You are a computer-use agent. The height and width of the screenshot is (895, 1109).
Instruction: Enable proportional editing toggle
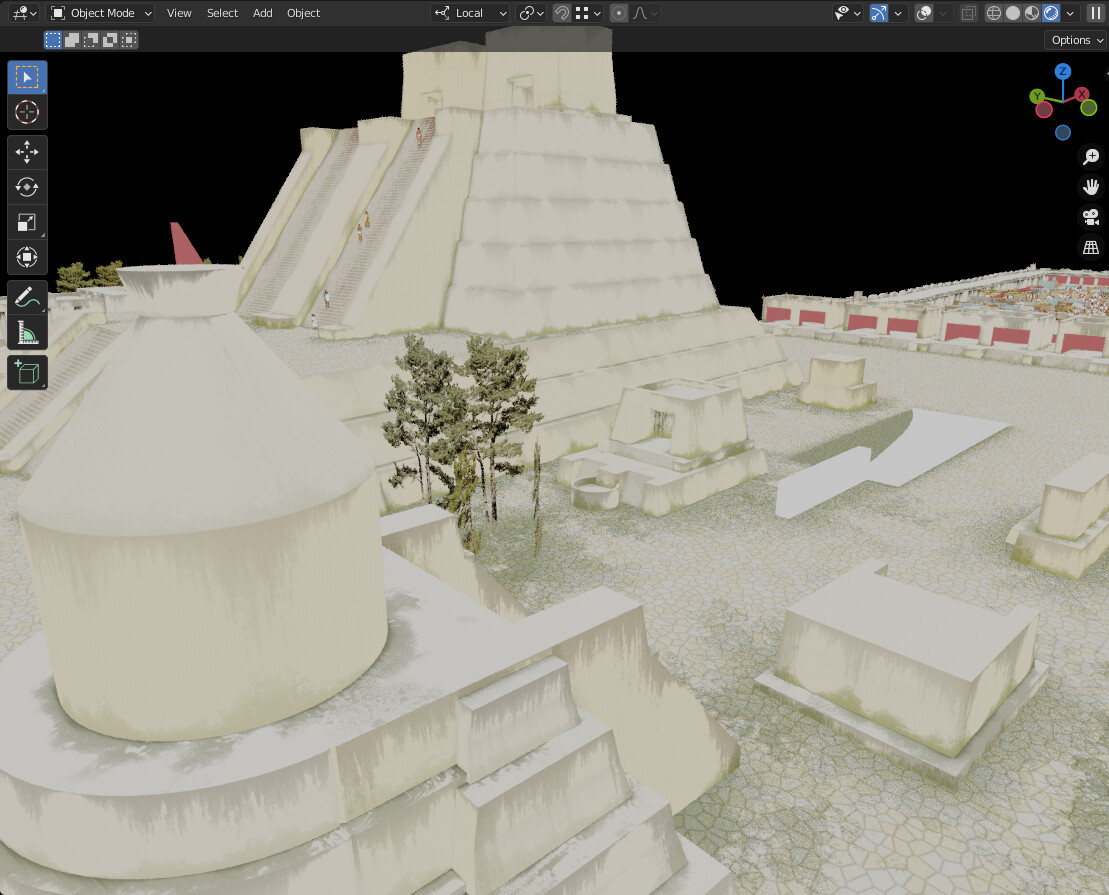coord(619,13)
